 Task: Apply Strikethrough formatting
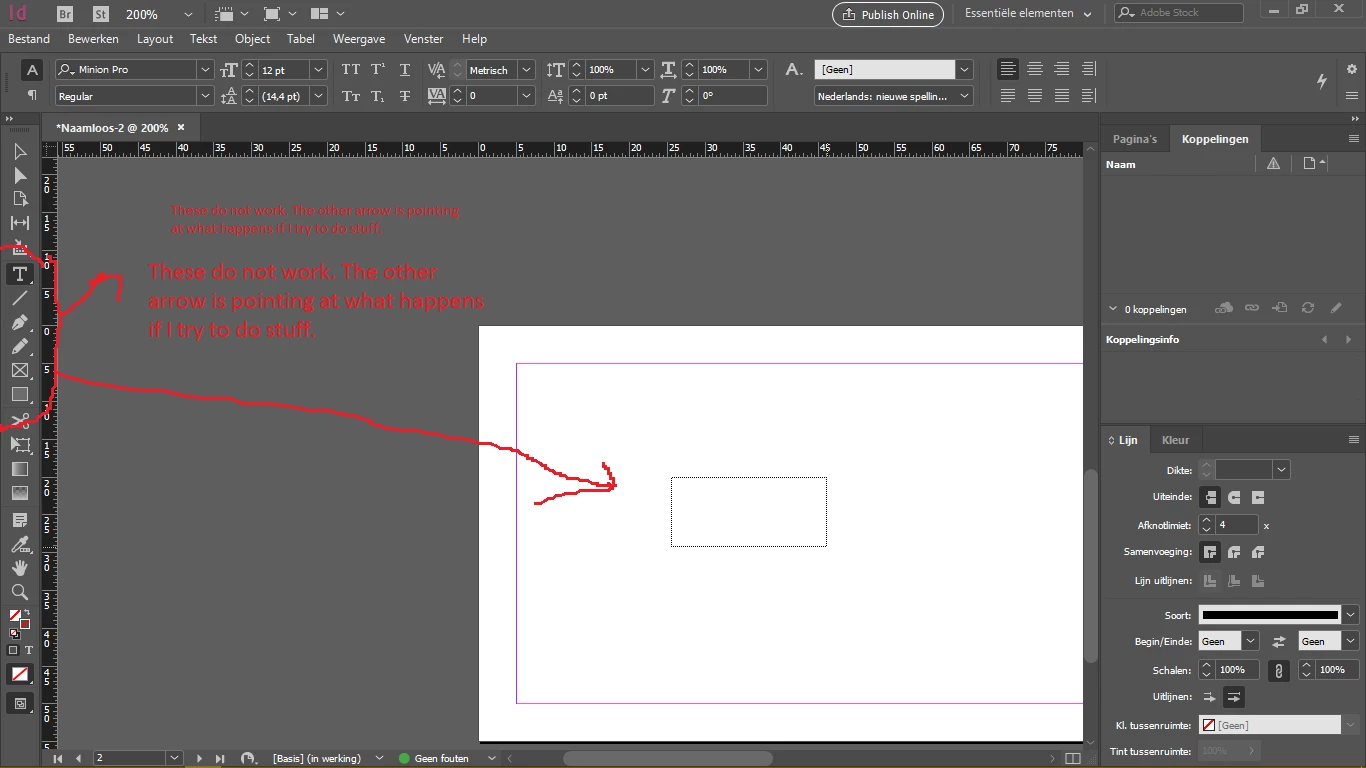tap(405, 96)
